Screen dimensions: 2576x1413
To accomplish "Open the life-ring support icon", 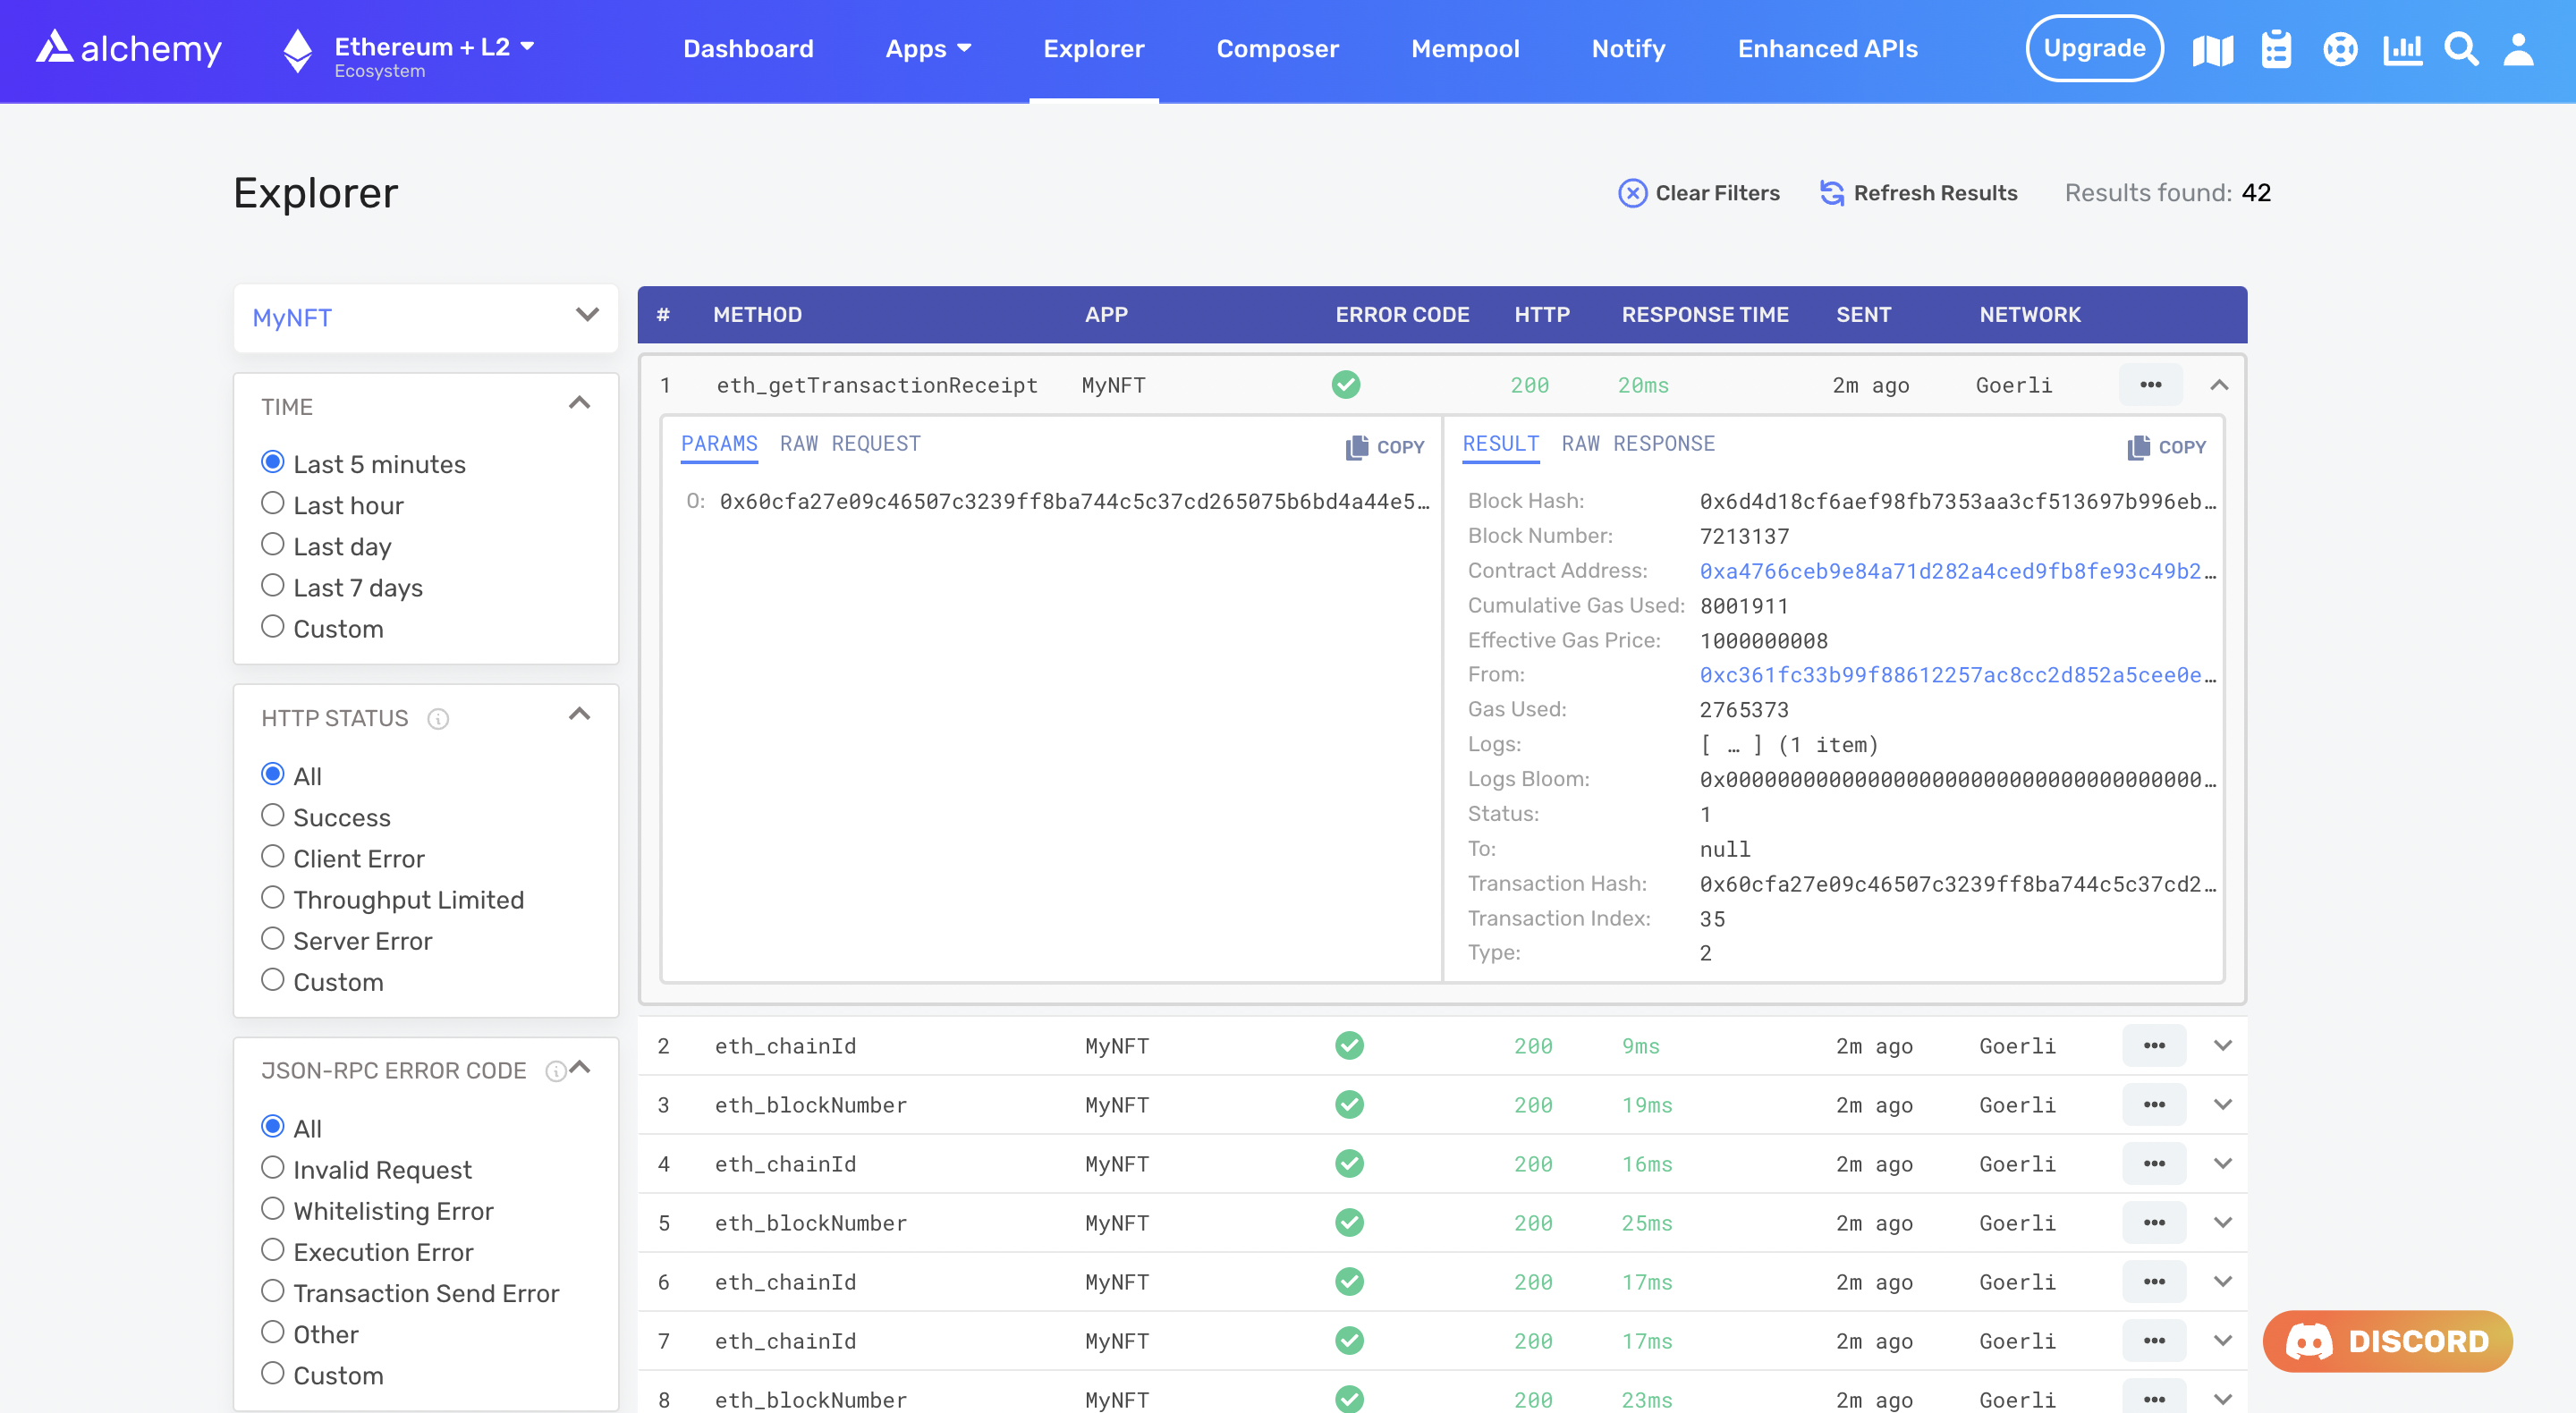I will coord(2340,49).
